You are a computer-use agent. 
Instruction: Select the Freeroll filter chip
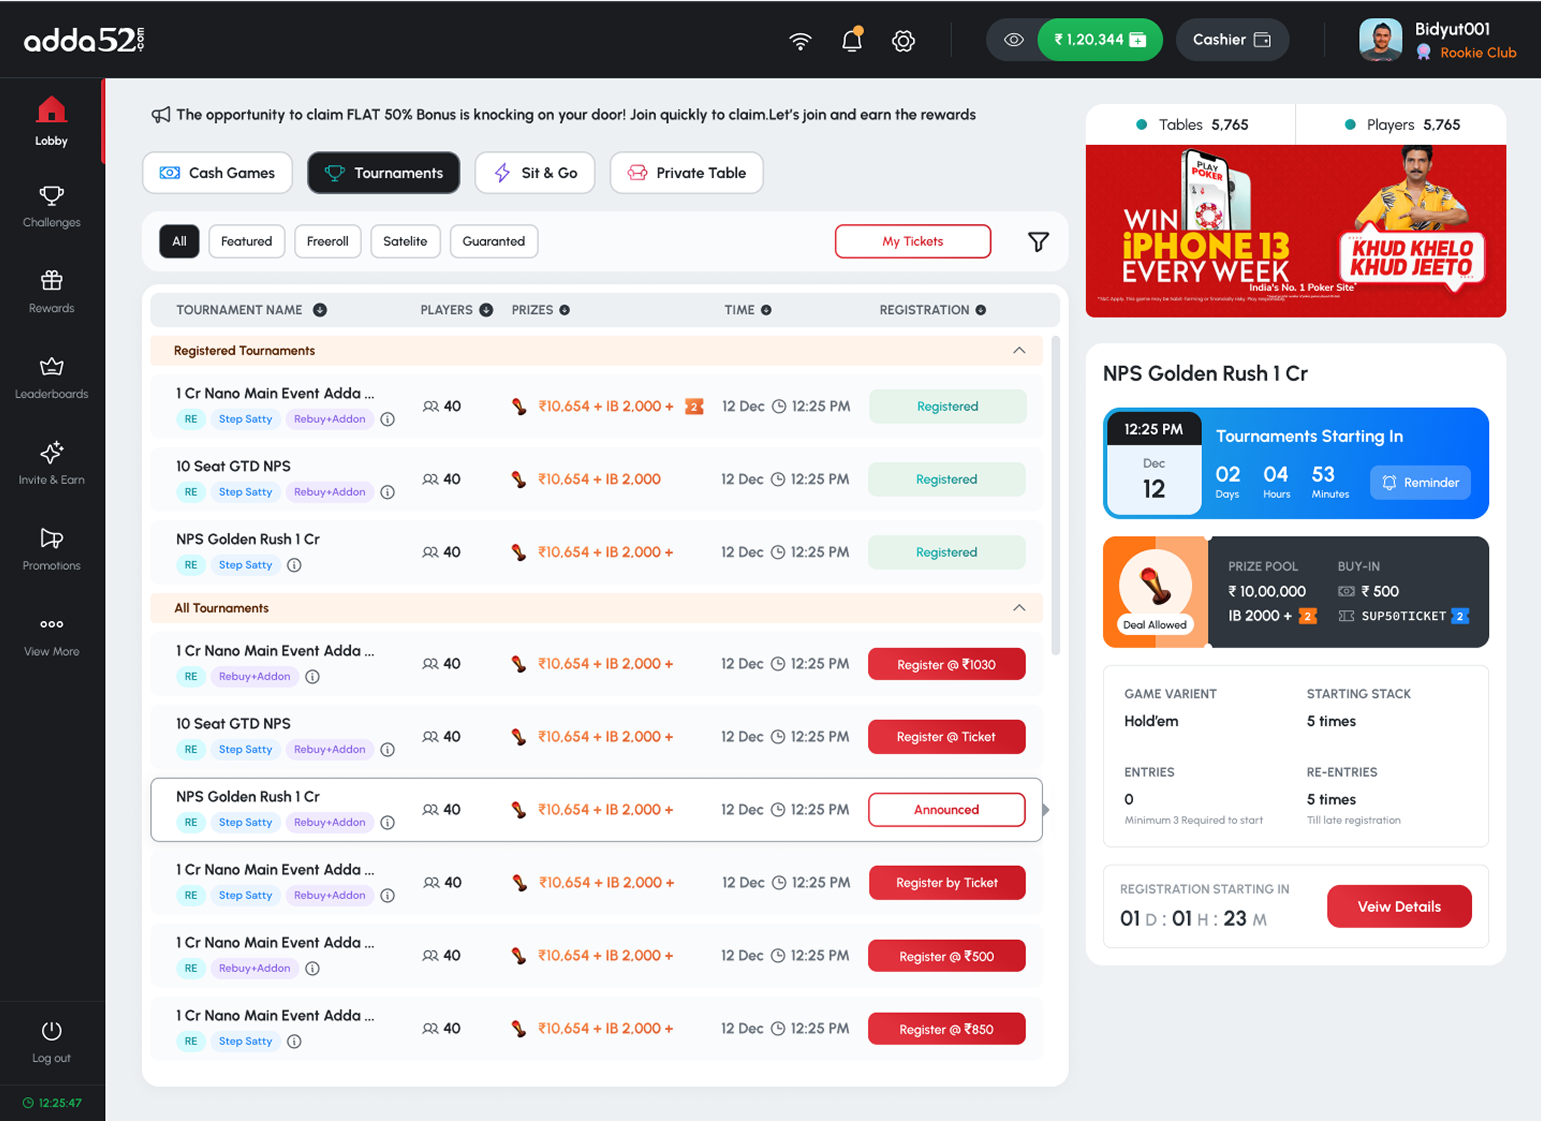(x=328, y=241)
